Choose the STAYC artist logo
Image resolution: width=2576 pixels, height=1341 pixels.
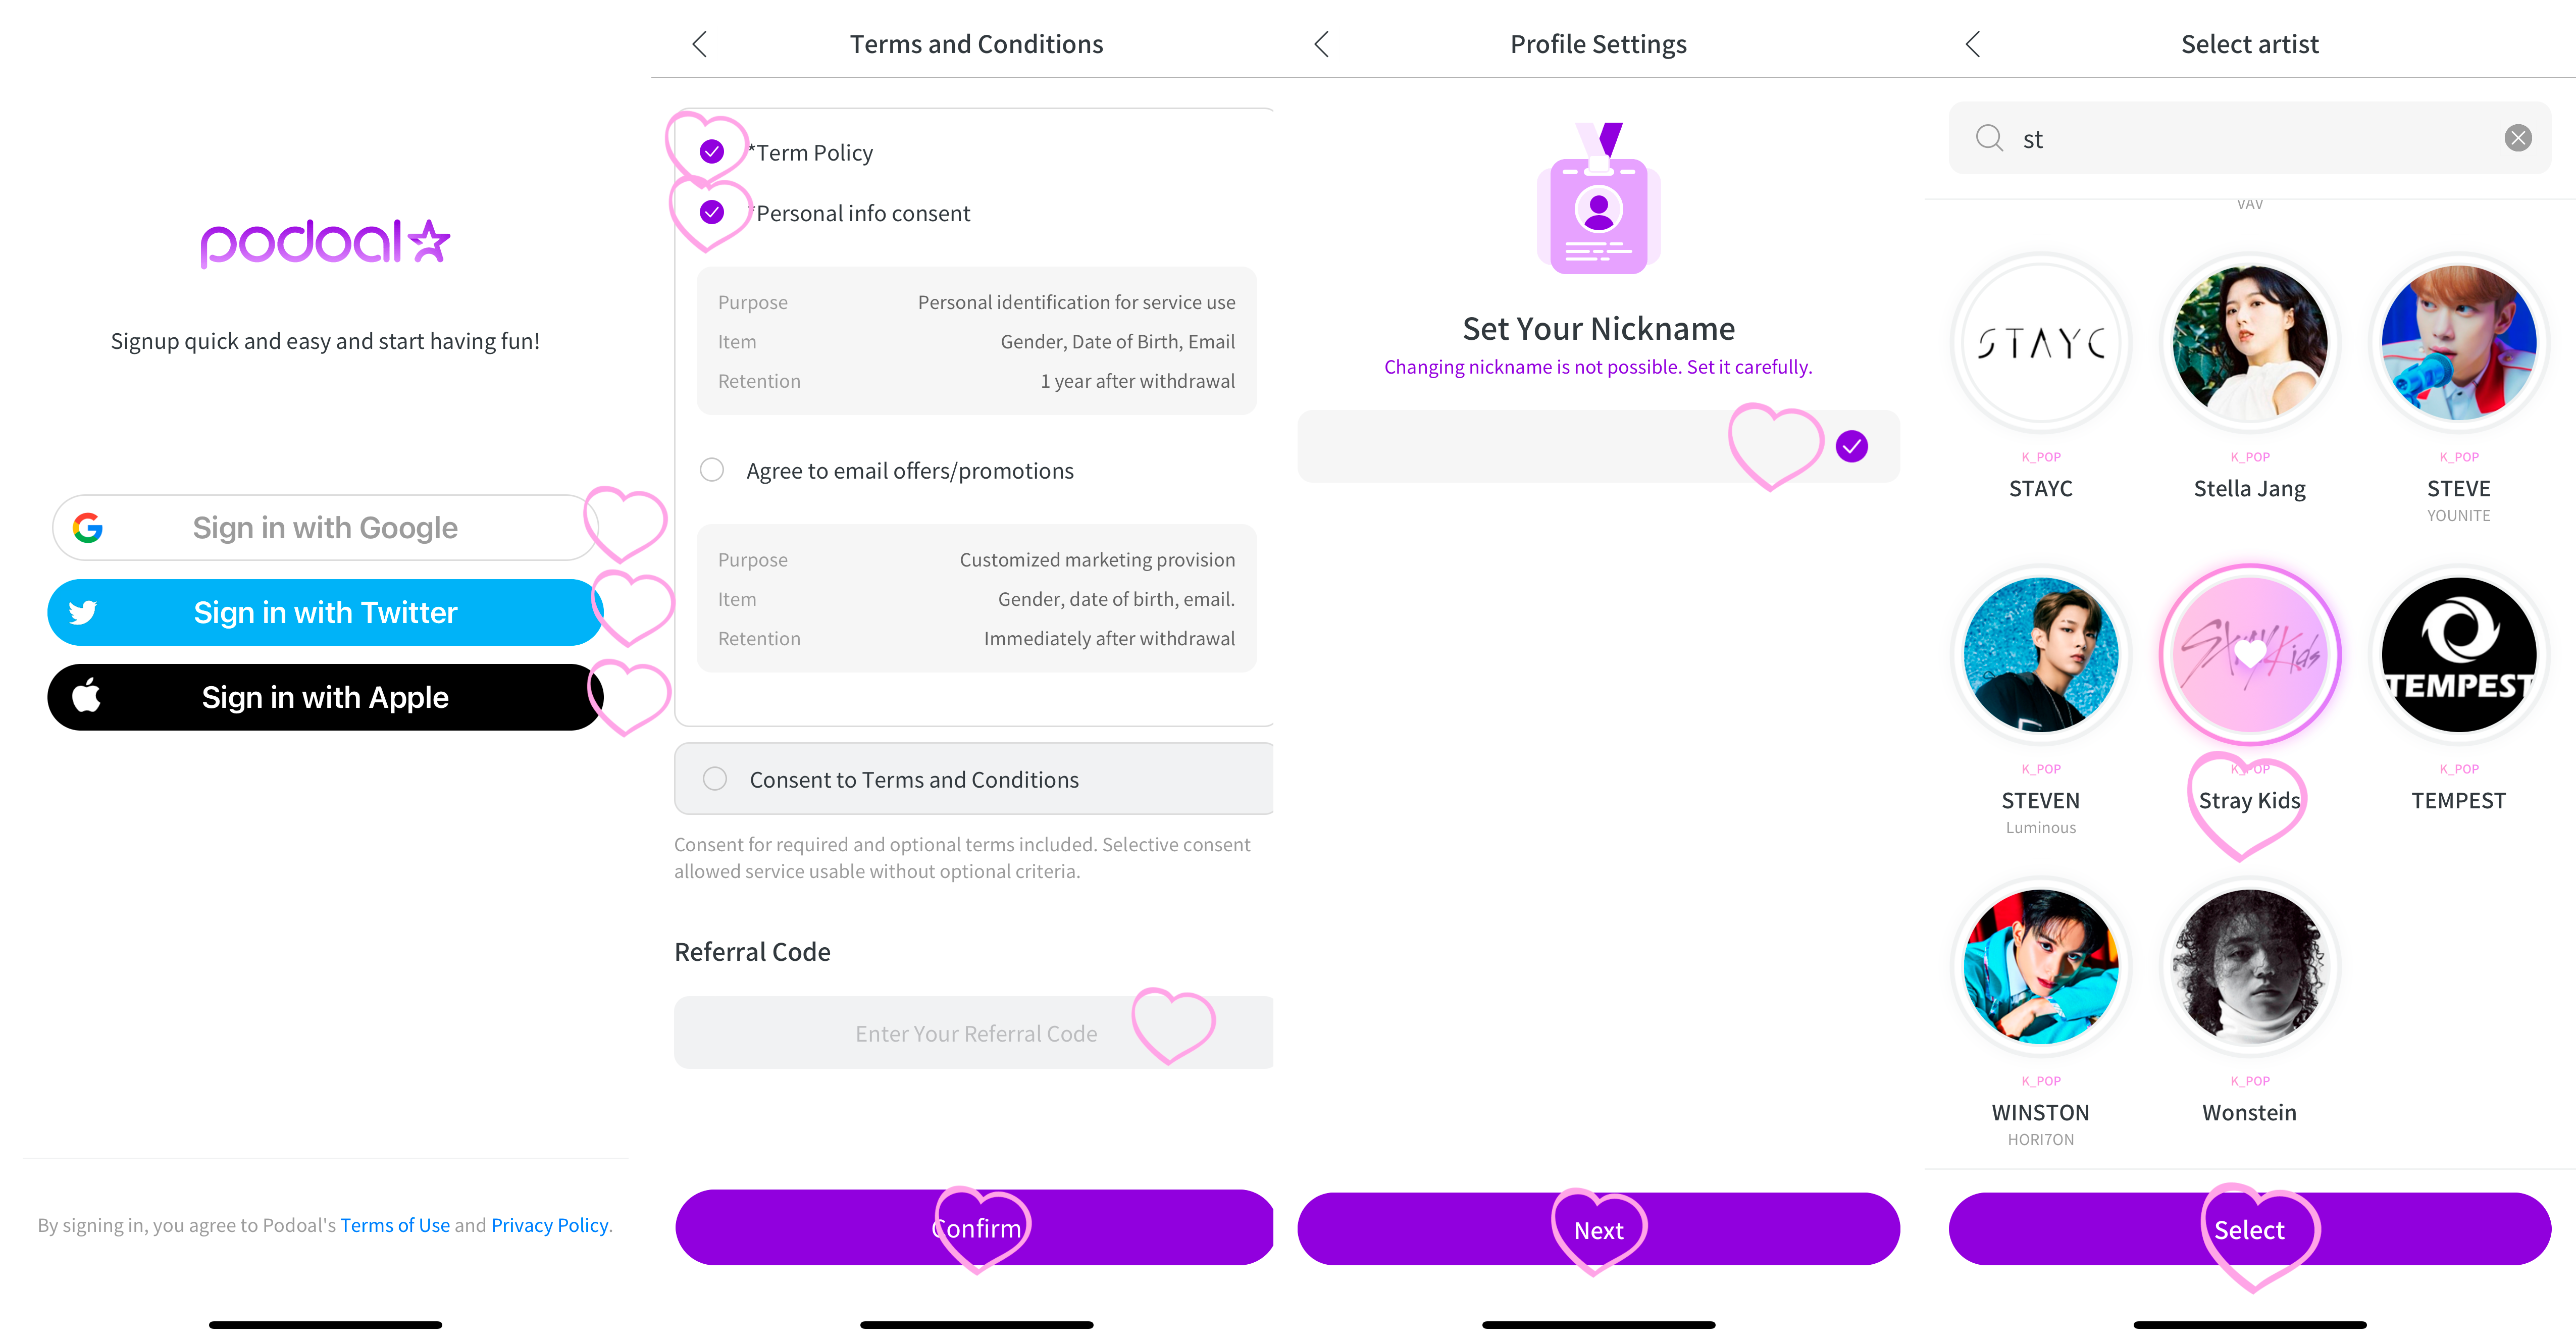[x=2041, y=343]
